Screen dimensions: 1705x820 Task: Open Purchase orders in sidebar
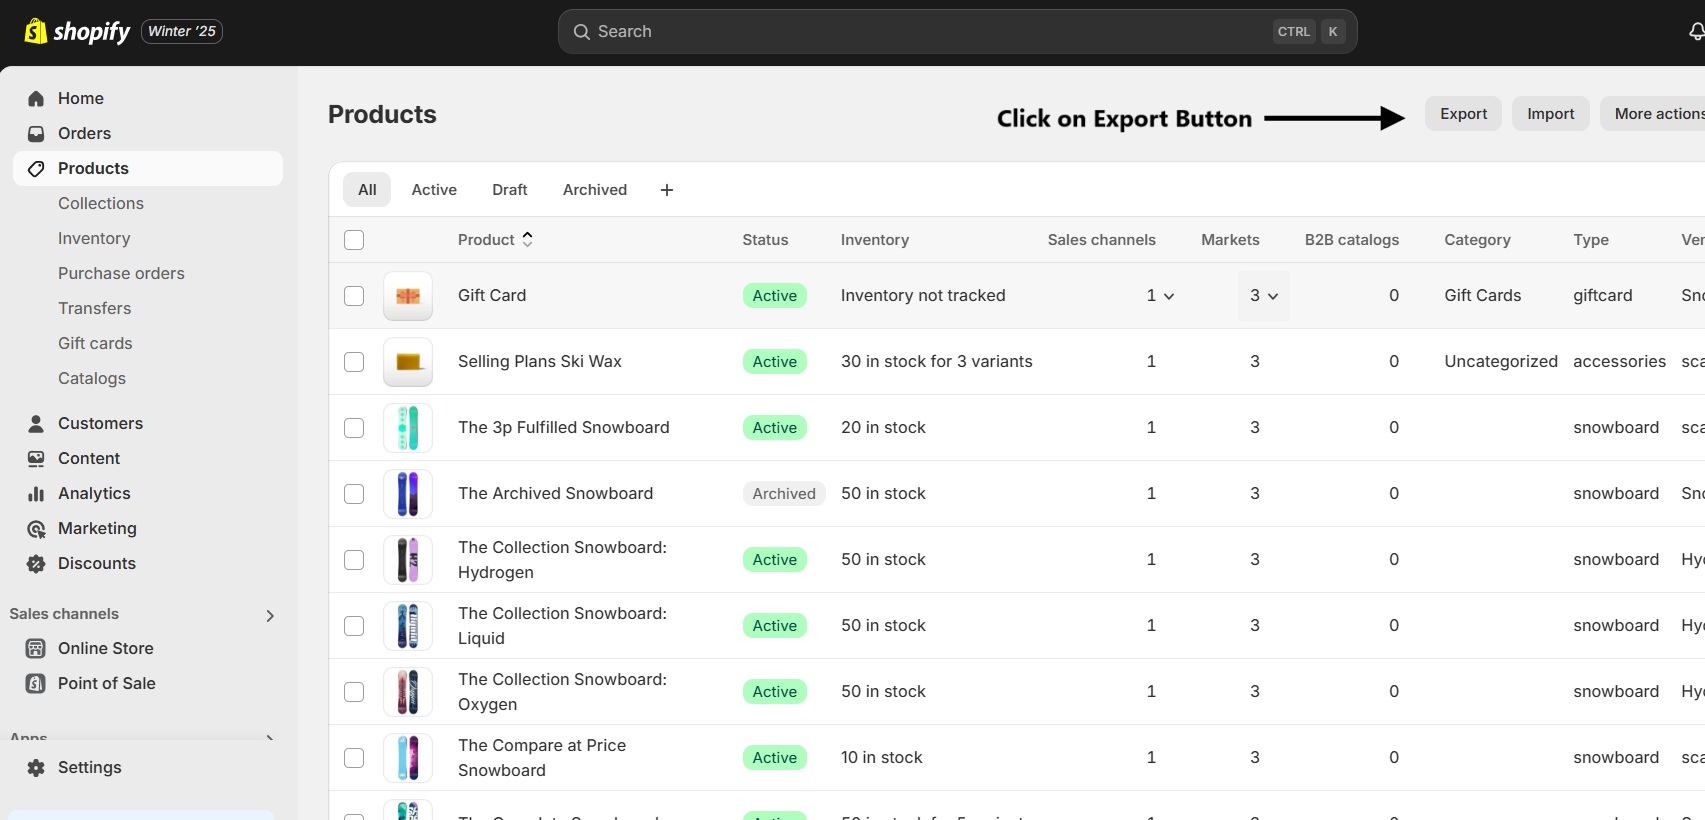(121, 273)
